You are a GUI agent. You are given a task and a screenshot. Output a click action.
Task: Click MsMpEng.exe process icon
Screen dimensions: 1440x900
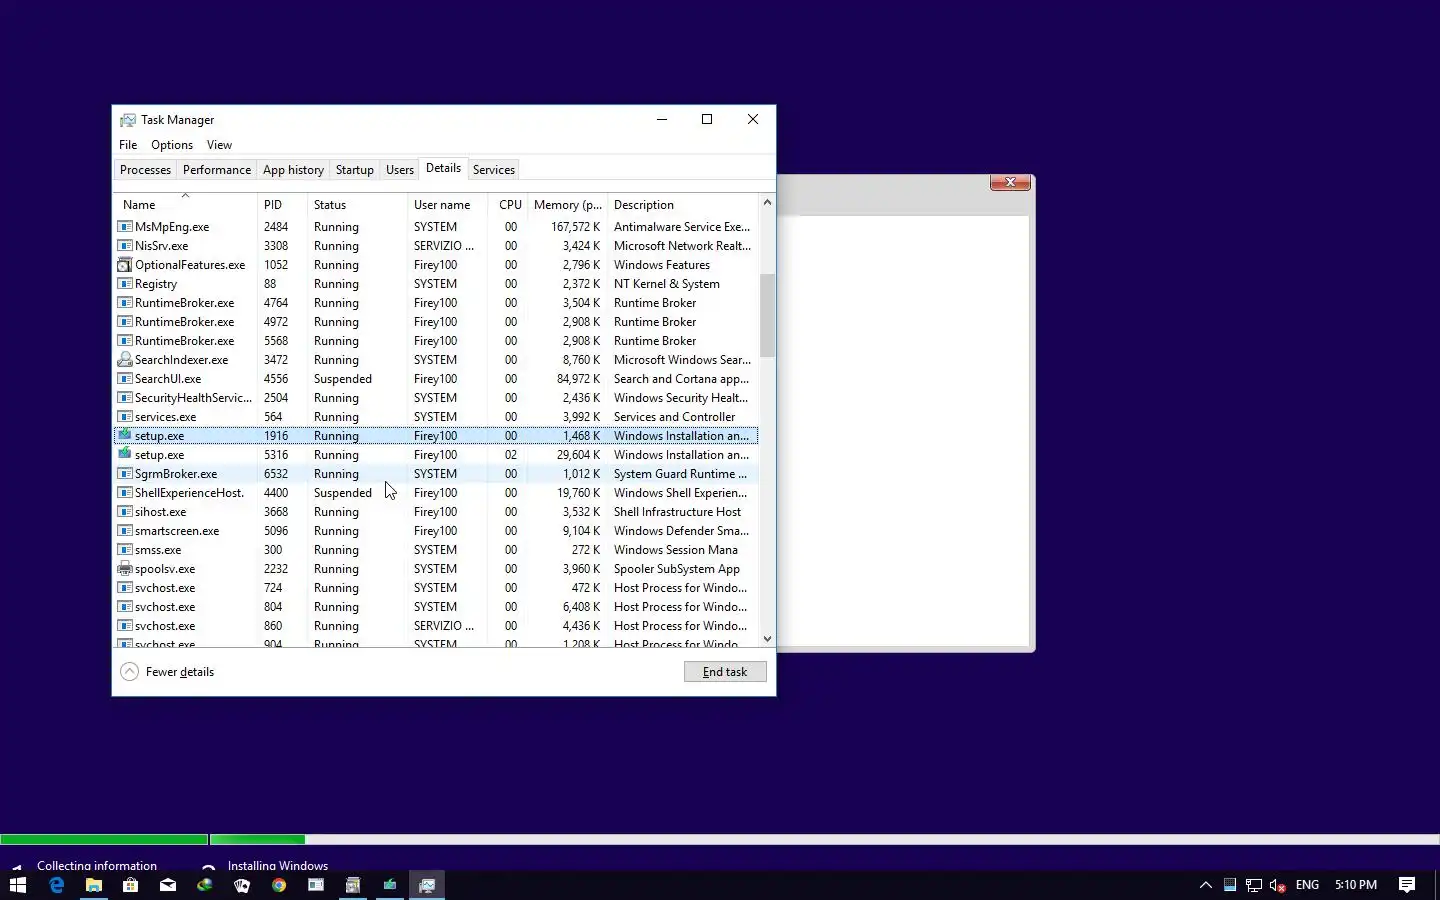click(125, 227)
